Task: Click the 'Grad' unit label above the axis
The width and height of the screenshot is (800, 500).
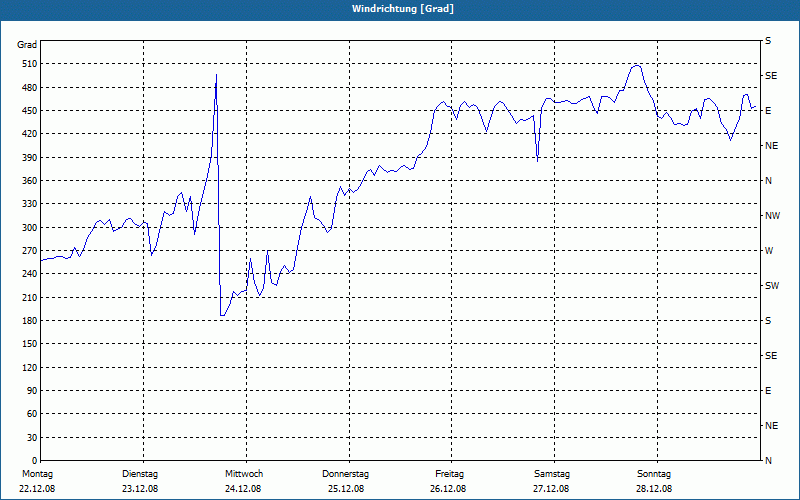Action: click(27, 45)
